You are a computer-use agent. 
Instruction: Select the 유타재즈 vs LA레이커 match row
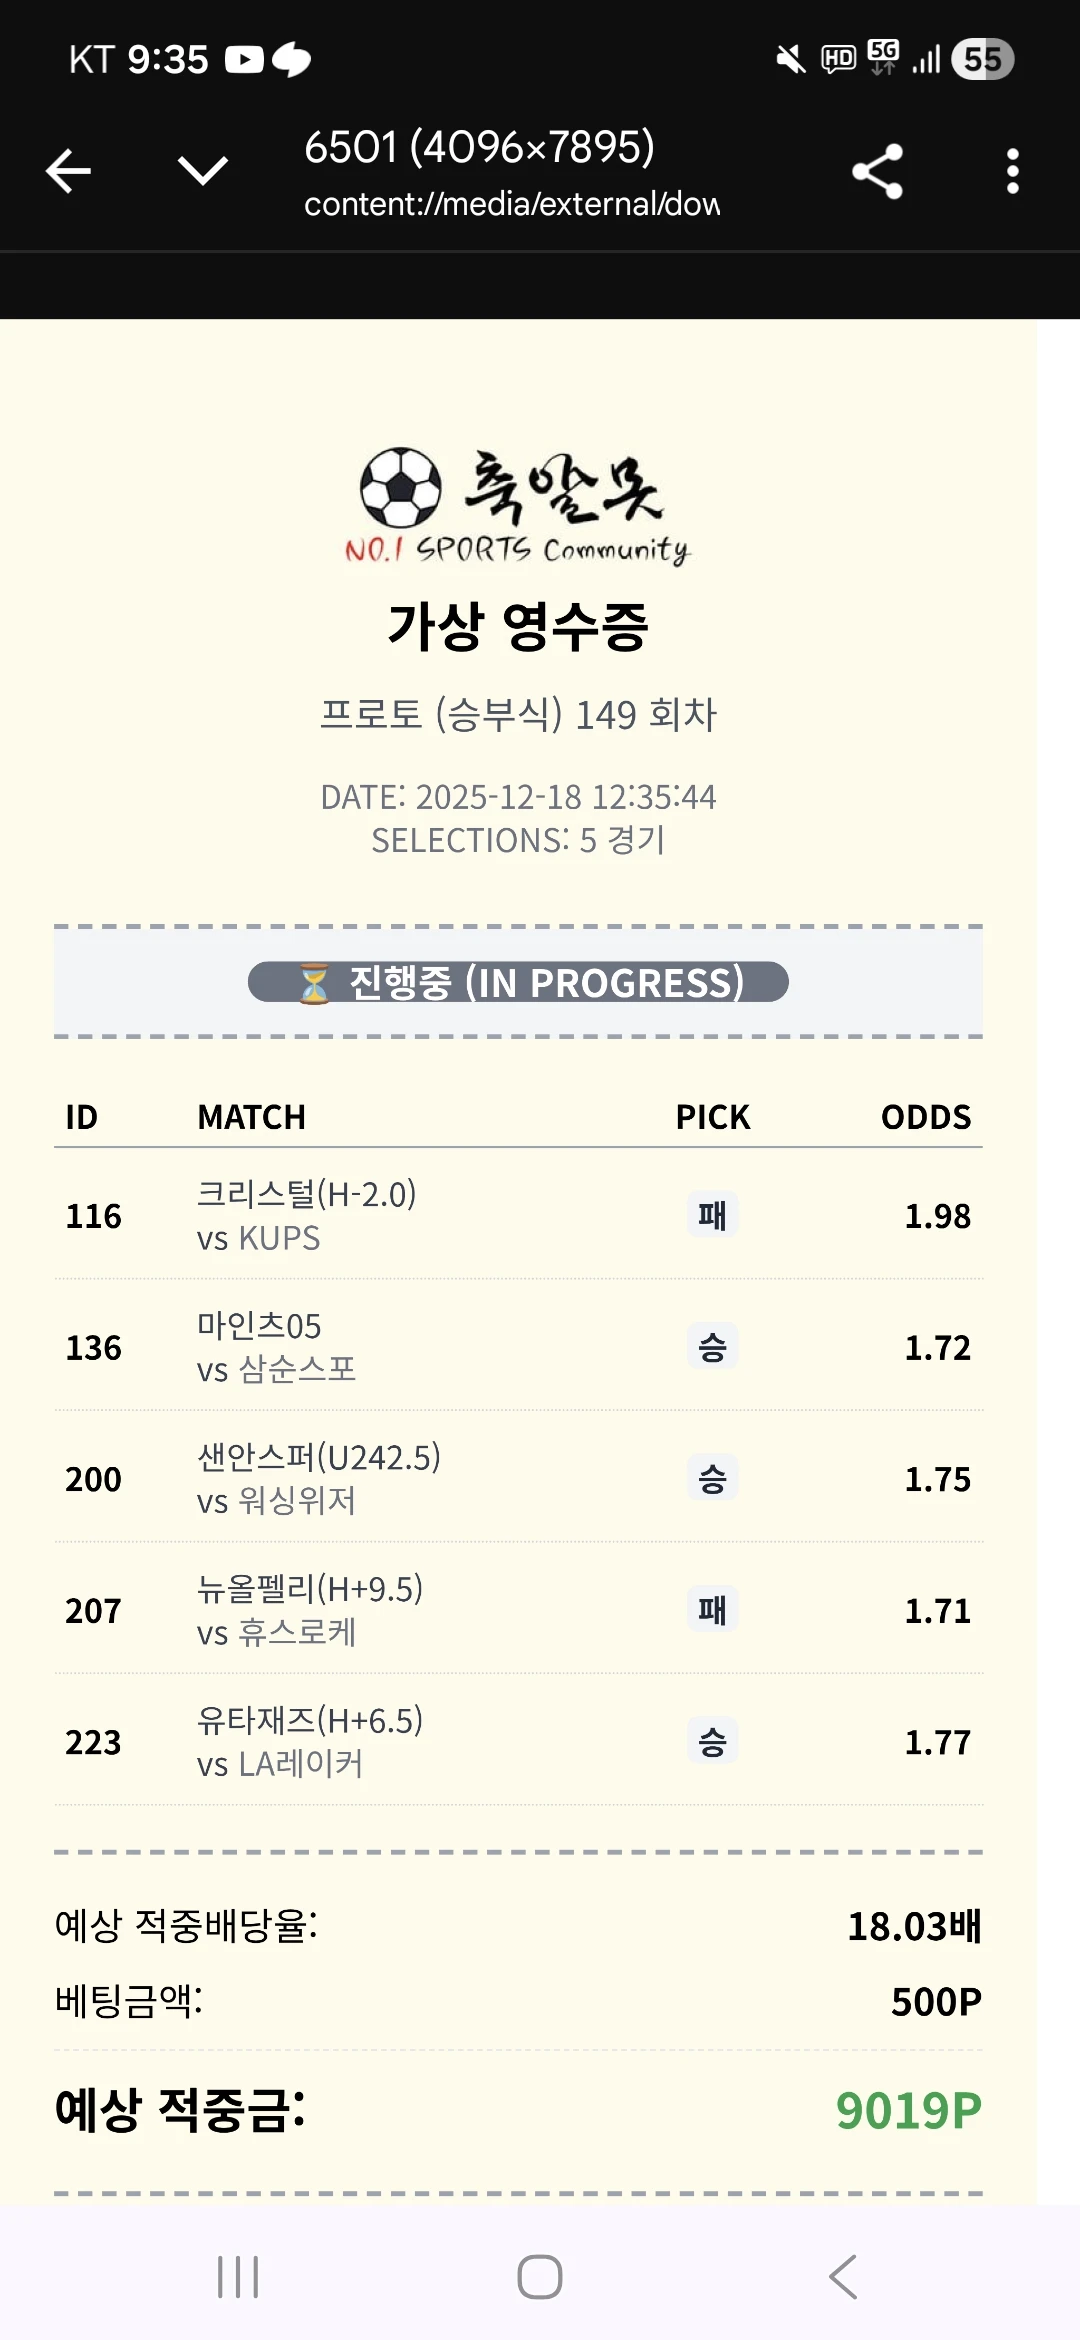click(310, 1741)
